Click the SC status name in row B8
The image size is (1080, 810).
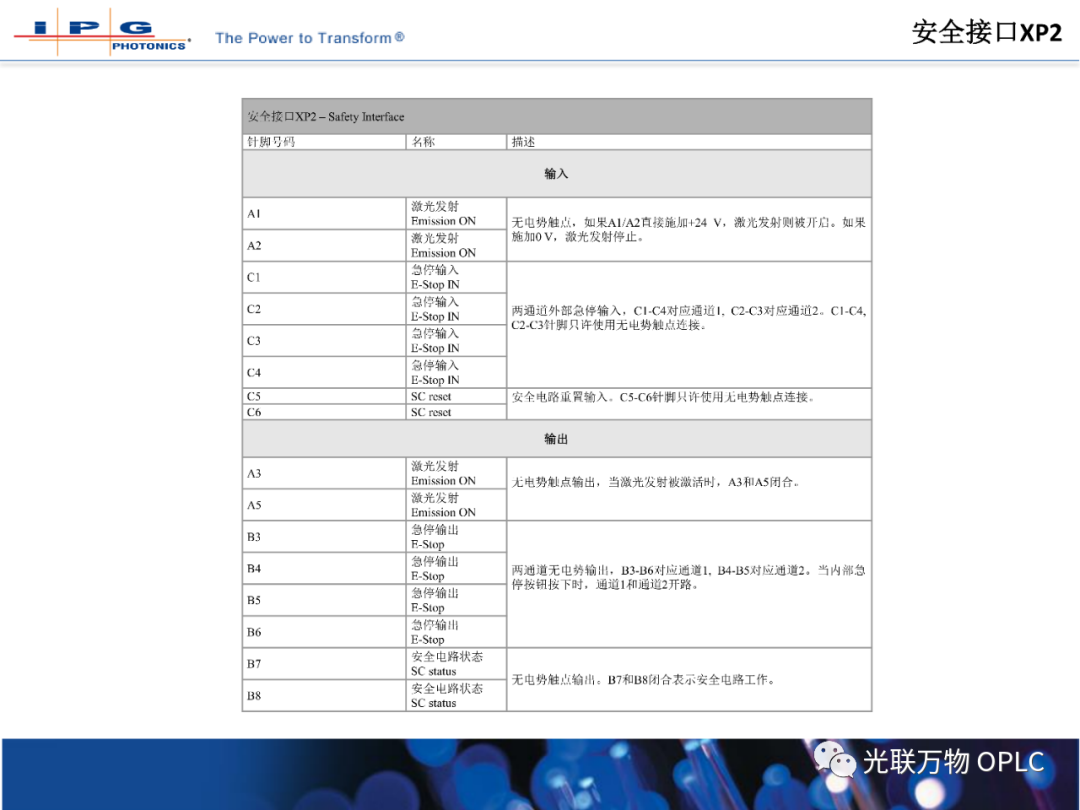pos(433,703)
